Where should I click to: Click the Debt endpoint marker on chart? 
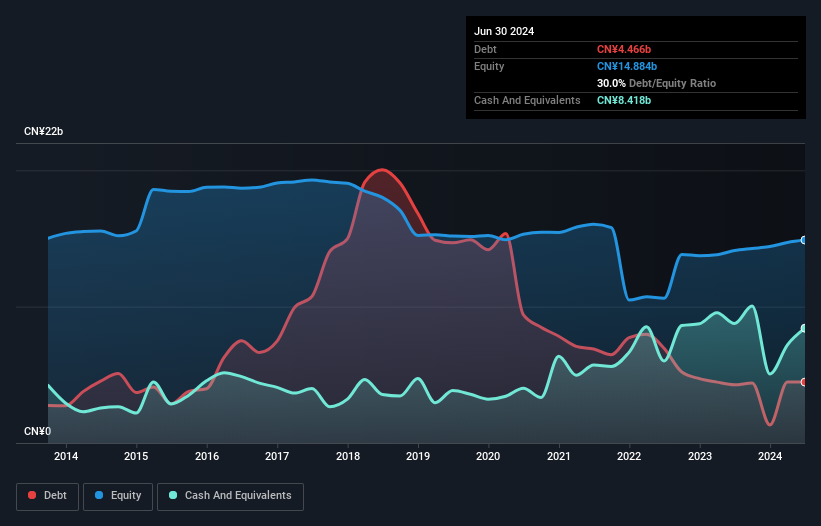click(804, 382)
